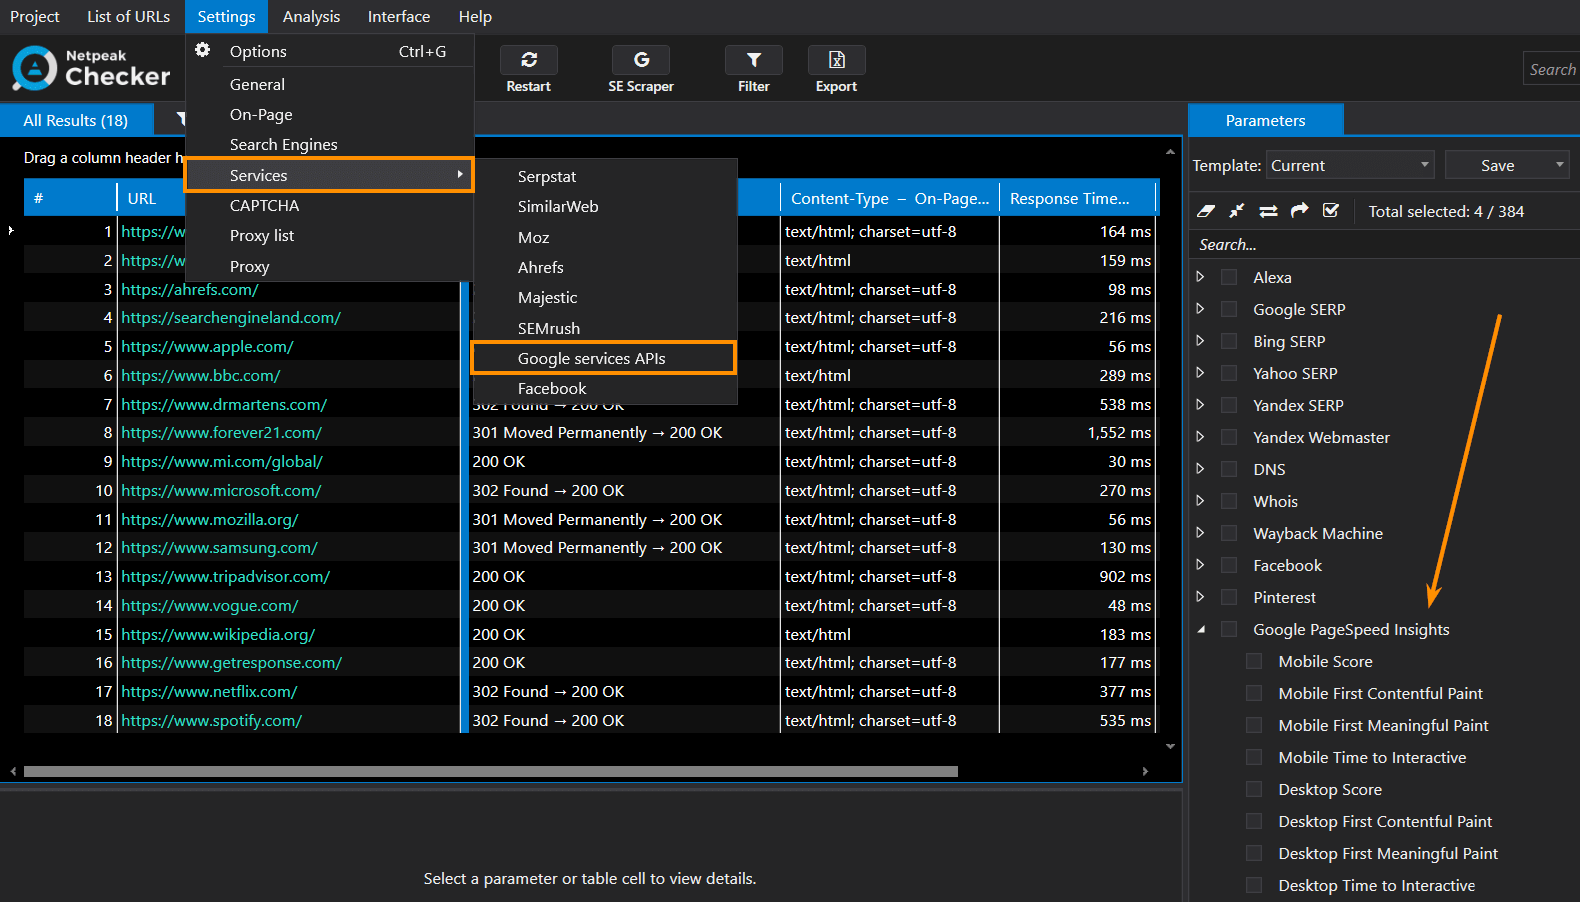Click the URL column header
This screenshot has height=902, width=1580.
tap(141, 198)
